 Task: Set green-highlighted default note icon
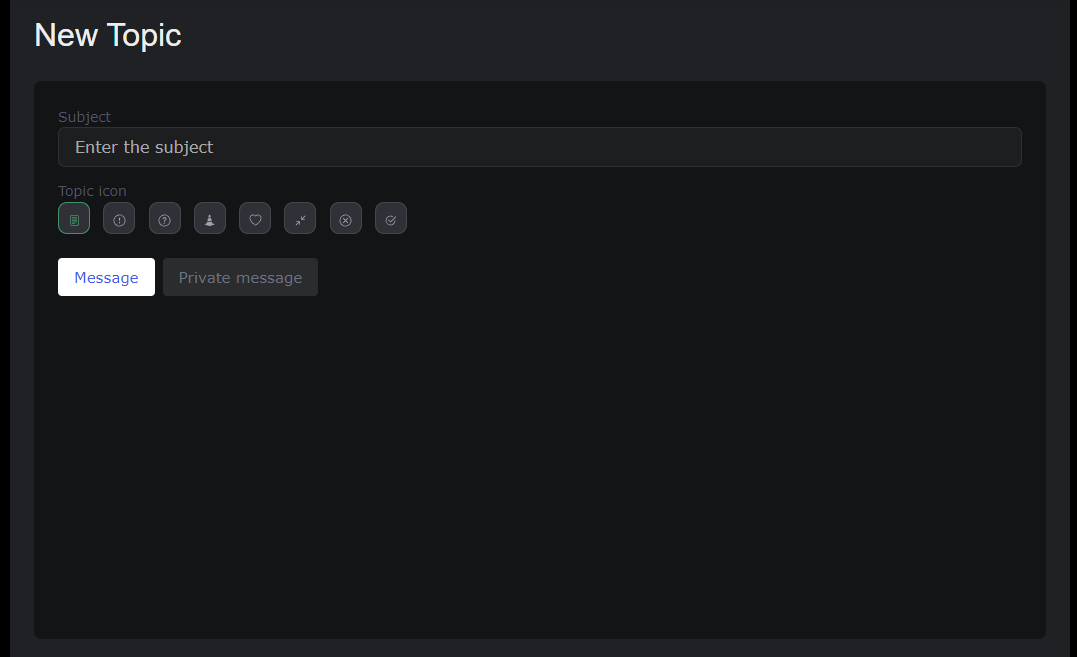[x=74, y=218]
